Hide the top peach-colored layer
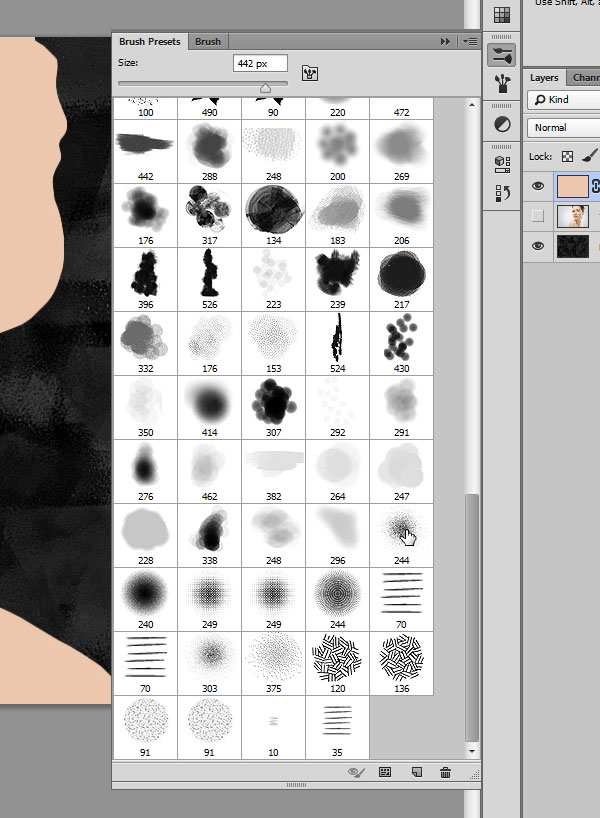This screenshot has width=600, height=818. (538, 185)
